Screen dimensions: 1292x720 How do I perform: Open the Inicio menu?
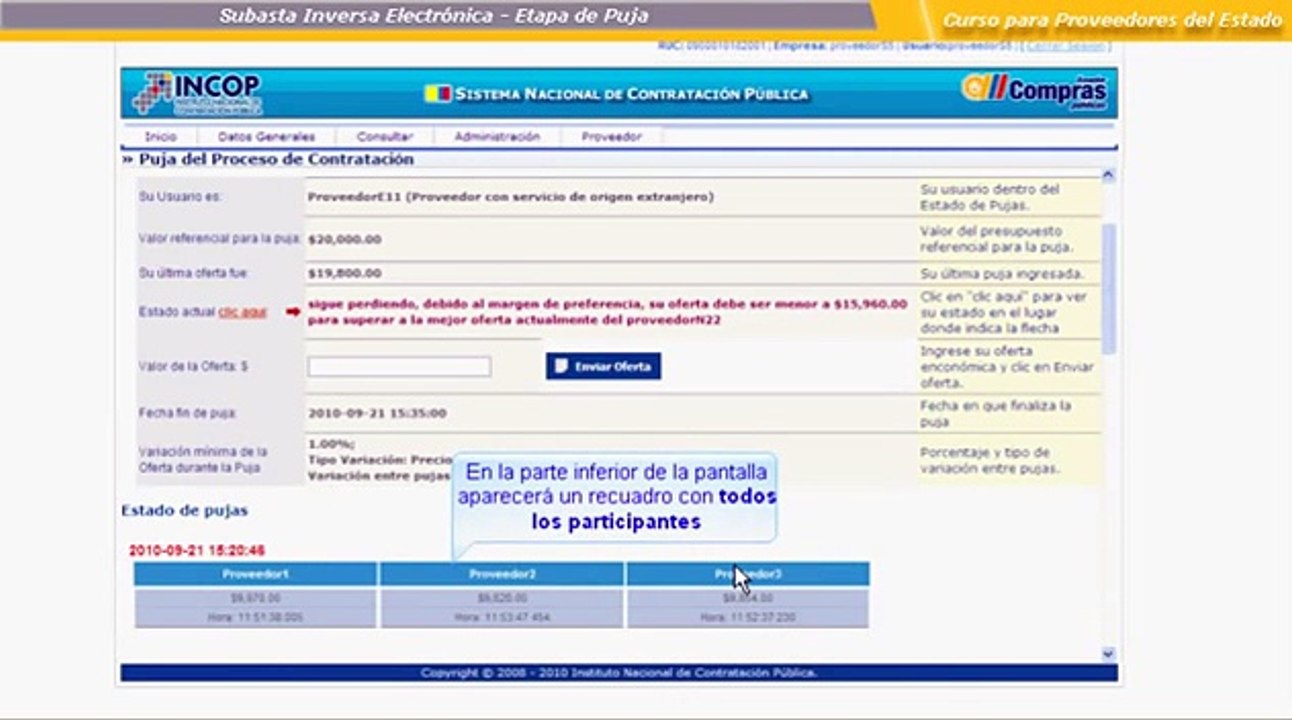160,137
